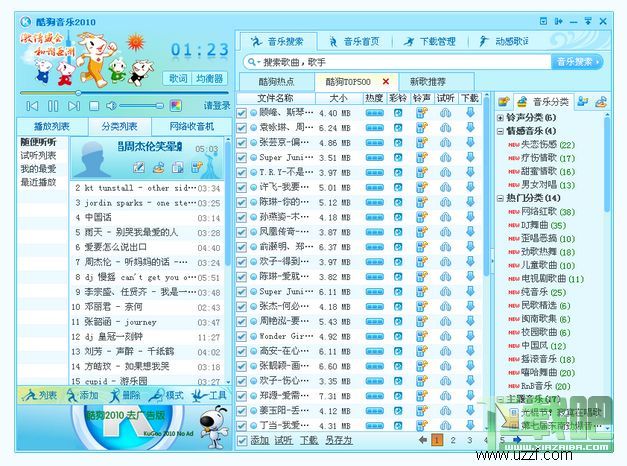Image resolution: width=627 pixels, height=466 pixels.
Task: Download the 孙燕姿 song
Action: pyautogui.click(x=470, y=217)
